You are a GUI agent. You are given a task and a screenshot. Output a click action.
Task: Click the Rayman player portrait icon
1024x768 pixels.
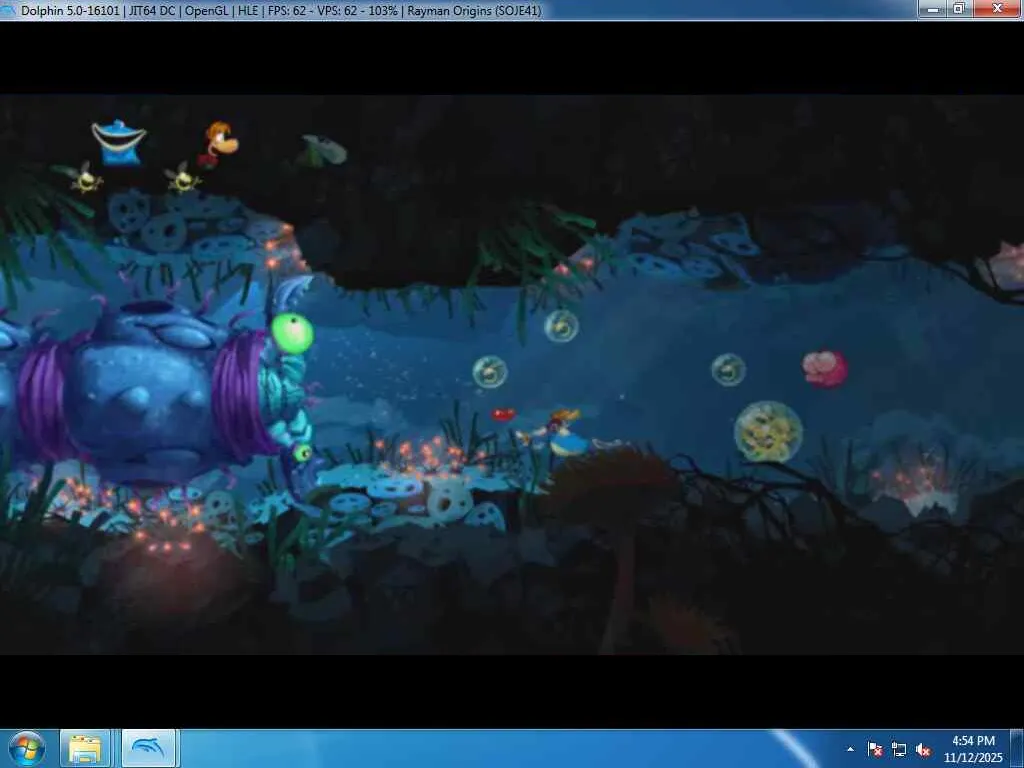219,144
